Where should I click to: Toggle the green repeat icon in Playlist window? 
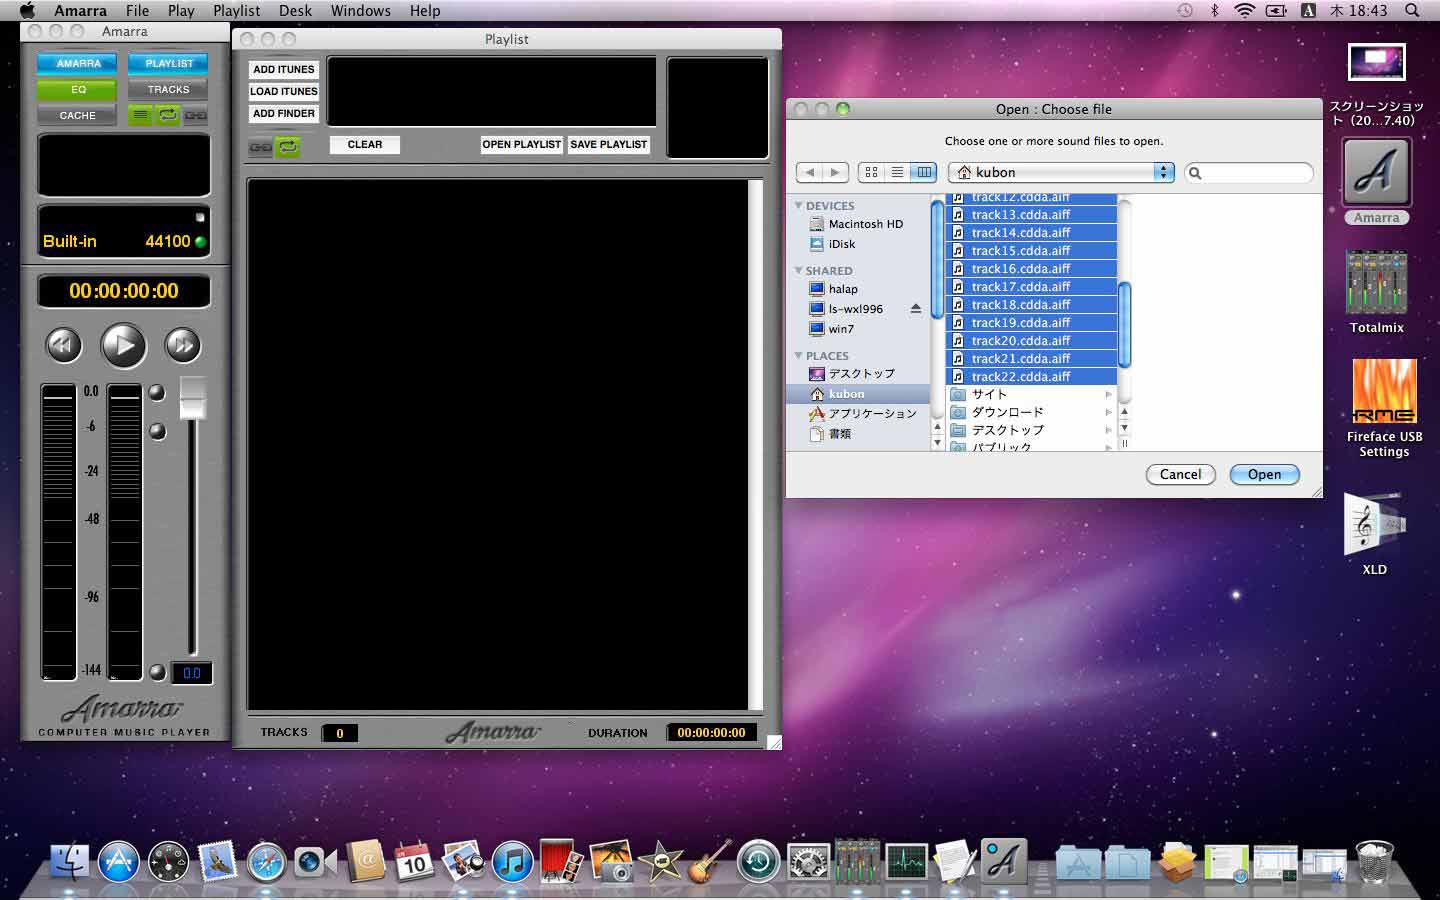tap(288, 147)
